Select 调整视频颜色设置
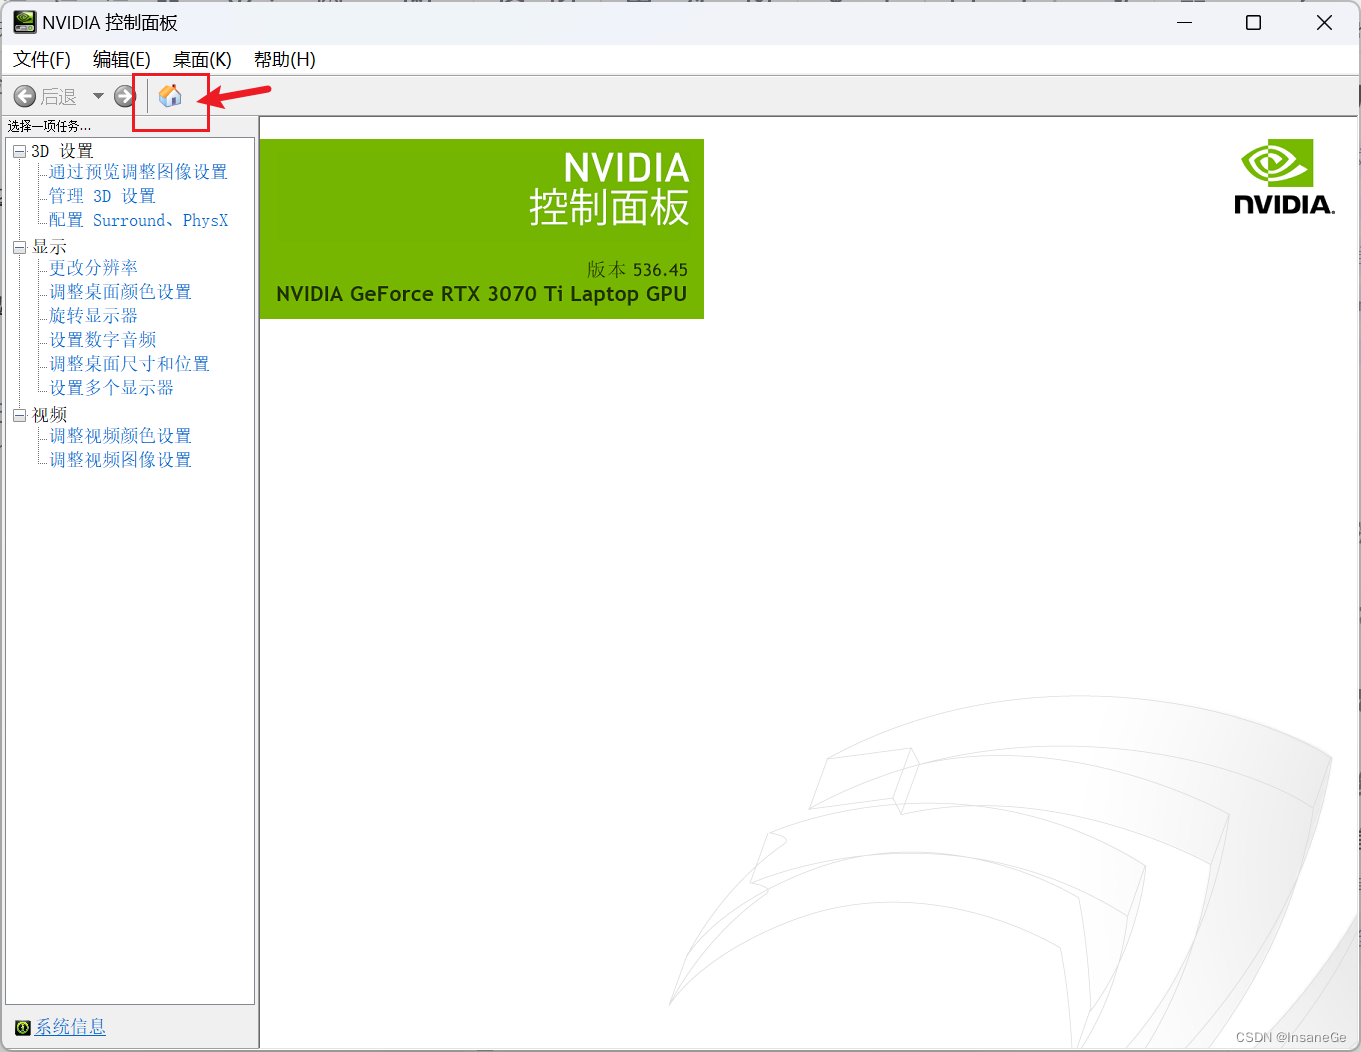This screenshot has height=1052, width=1361. (120, 436)
